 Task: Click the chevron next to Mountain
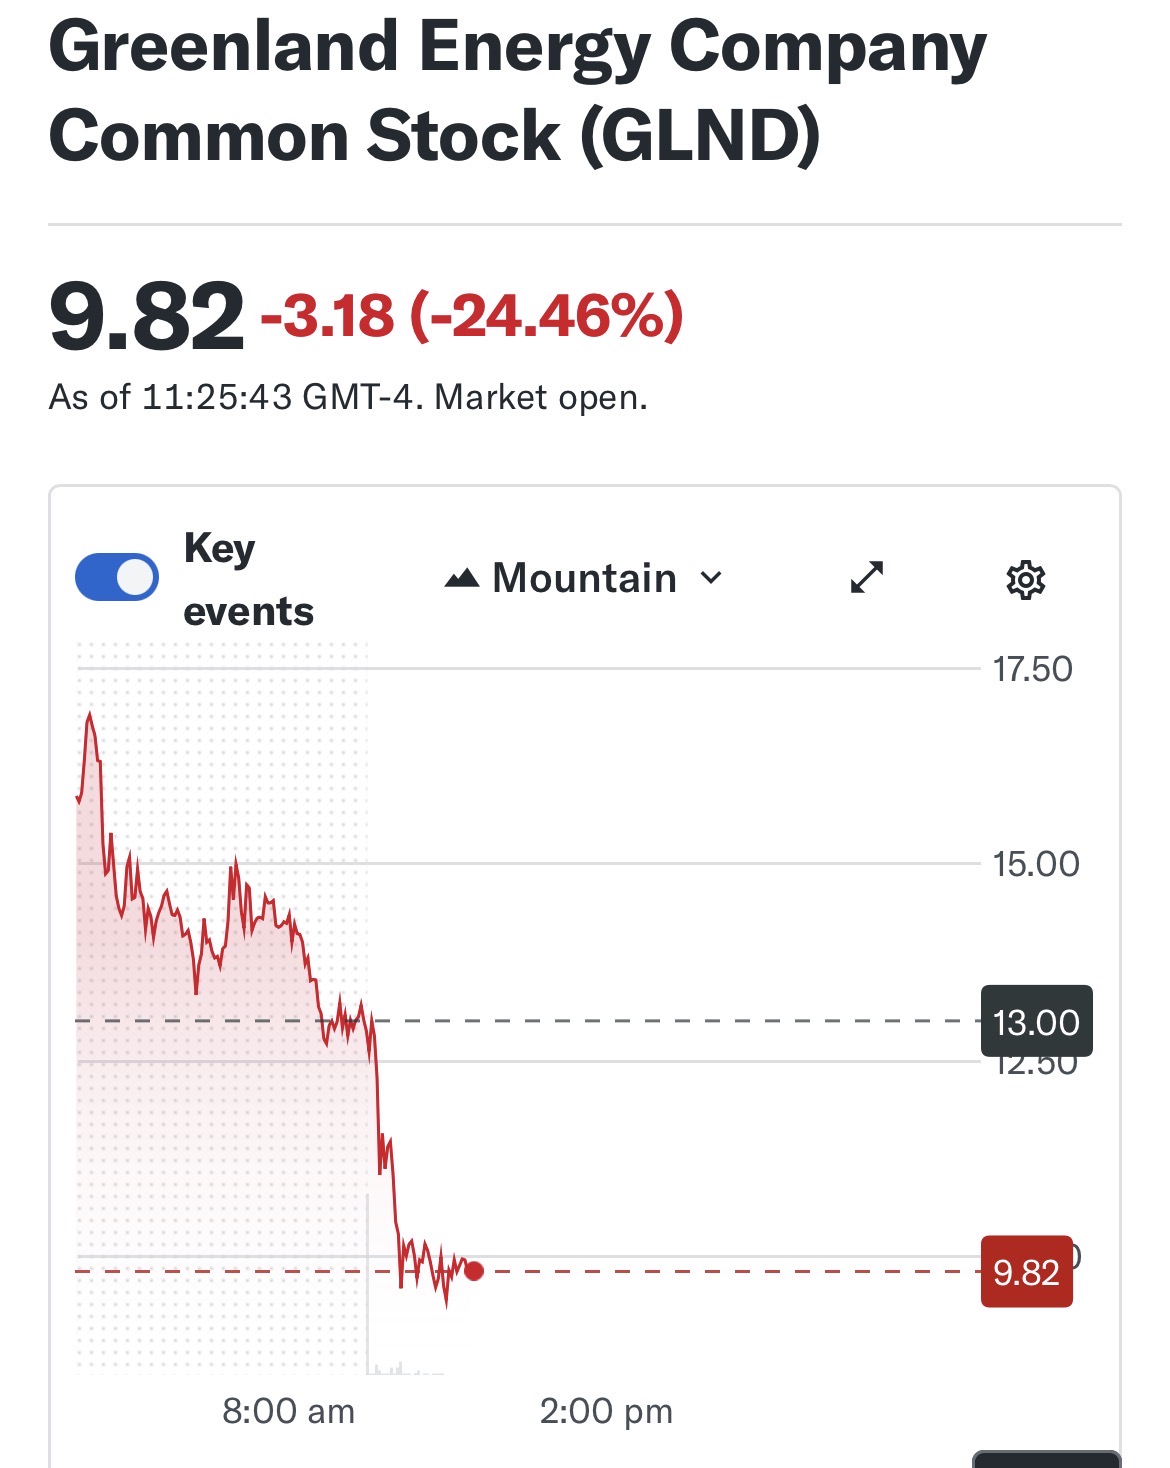click(711, 578)
